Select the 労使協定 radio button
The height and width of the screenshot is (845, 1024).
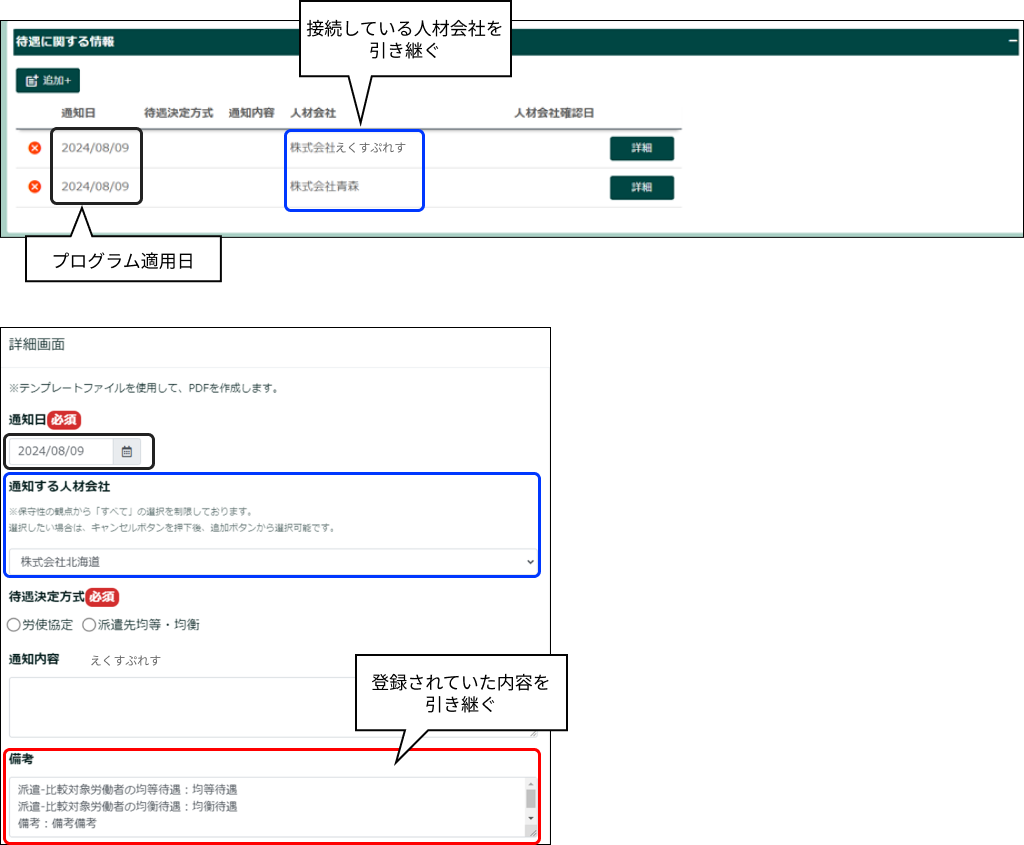point(14,625)
